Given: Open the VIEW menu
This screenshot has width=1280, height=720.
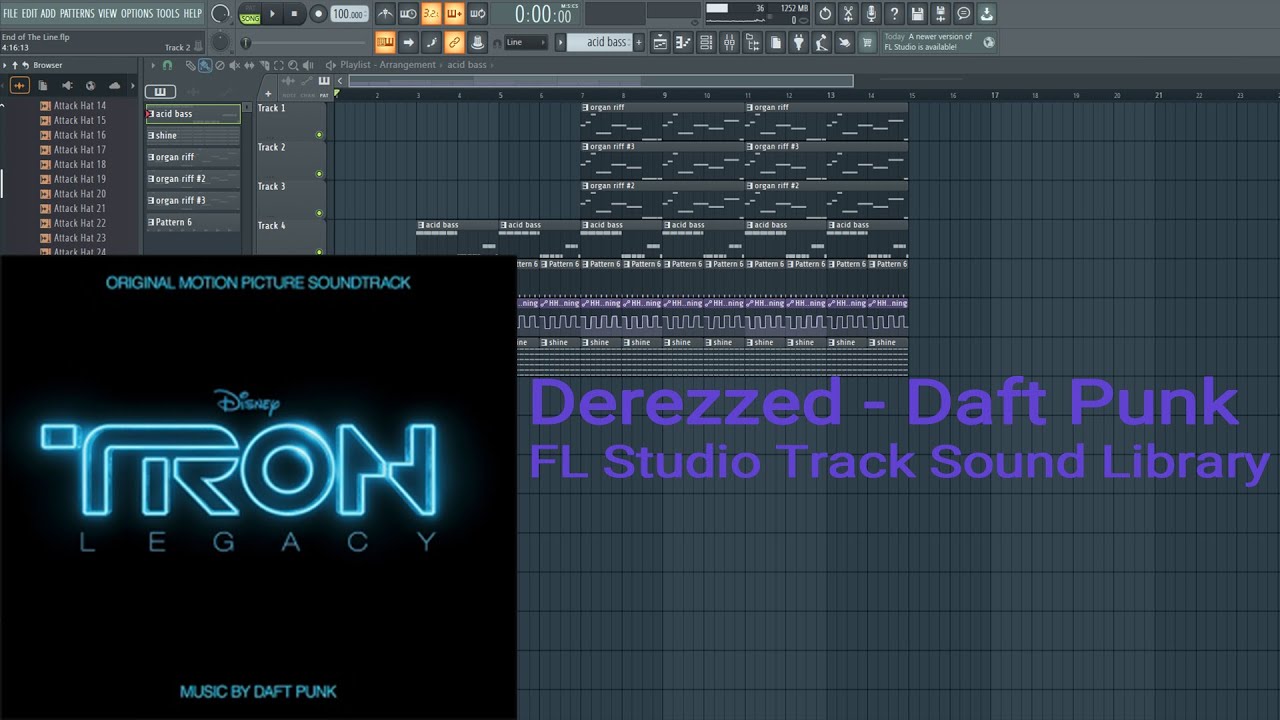Looking at the screenshot, I should pyautogui.click(x=107, y=13).
